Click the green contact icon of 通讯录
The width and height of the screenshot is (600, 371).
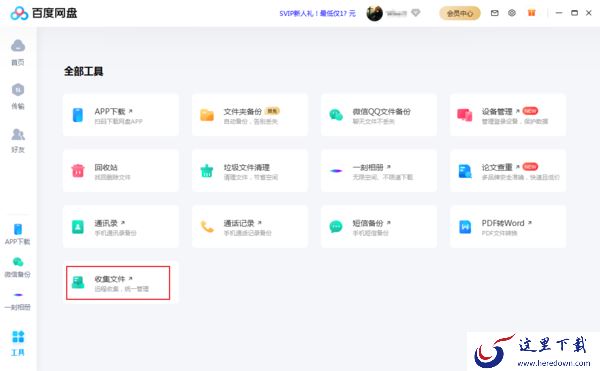point(78,226)
